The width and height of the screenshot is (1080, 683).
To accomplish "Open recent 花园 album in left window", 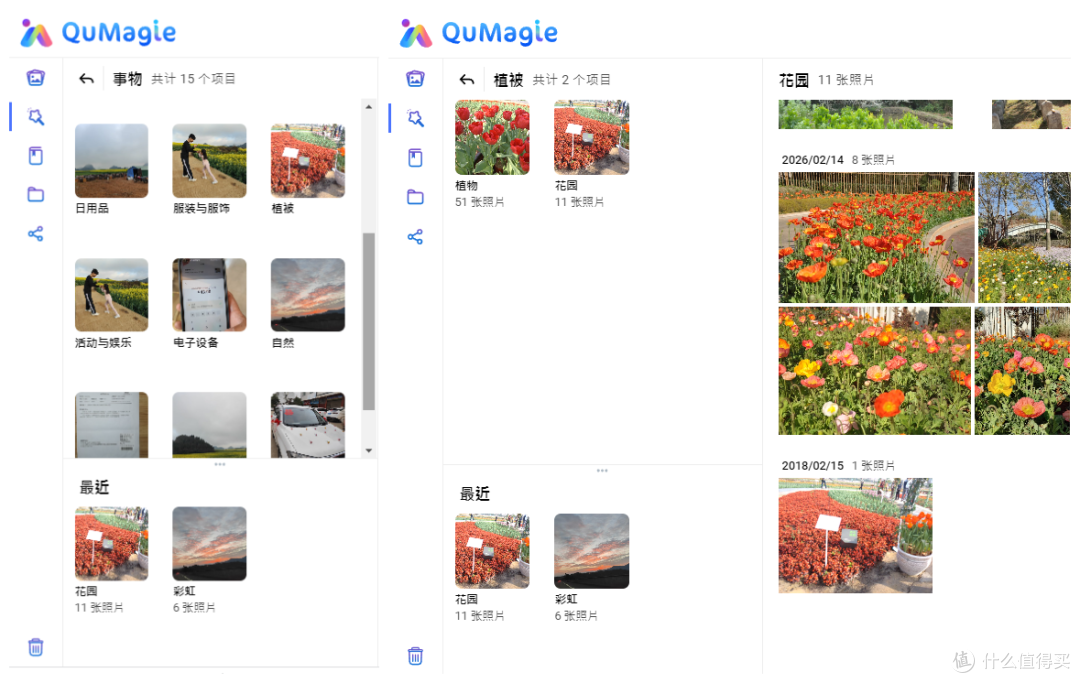I will click(111, 543).
